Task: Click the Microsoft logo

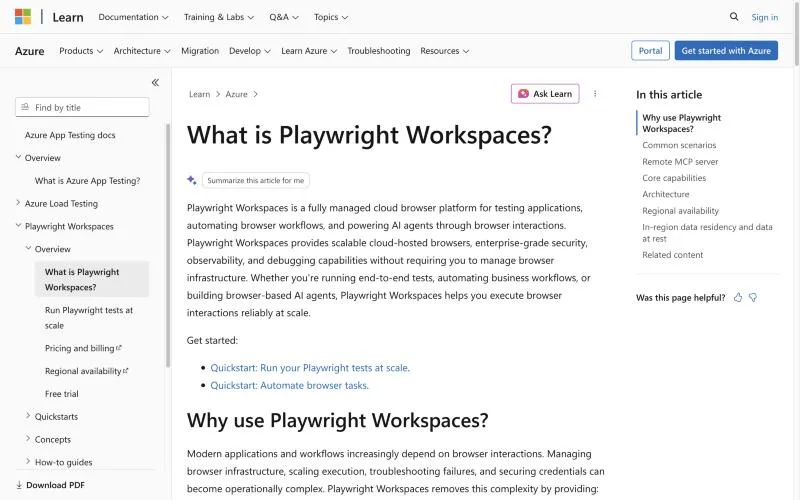Action: [22, 16]
